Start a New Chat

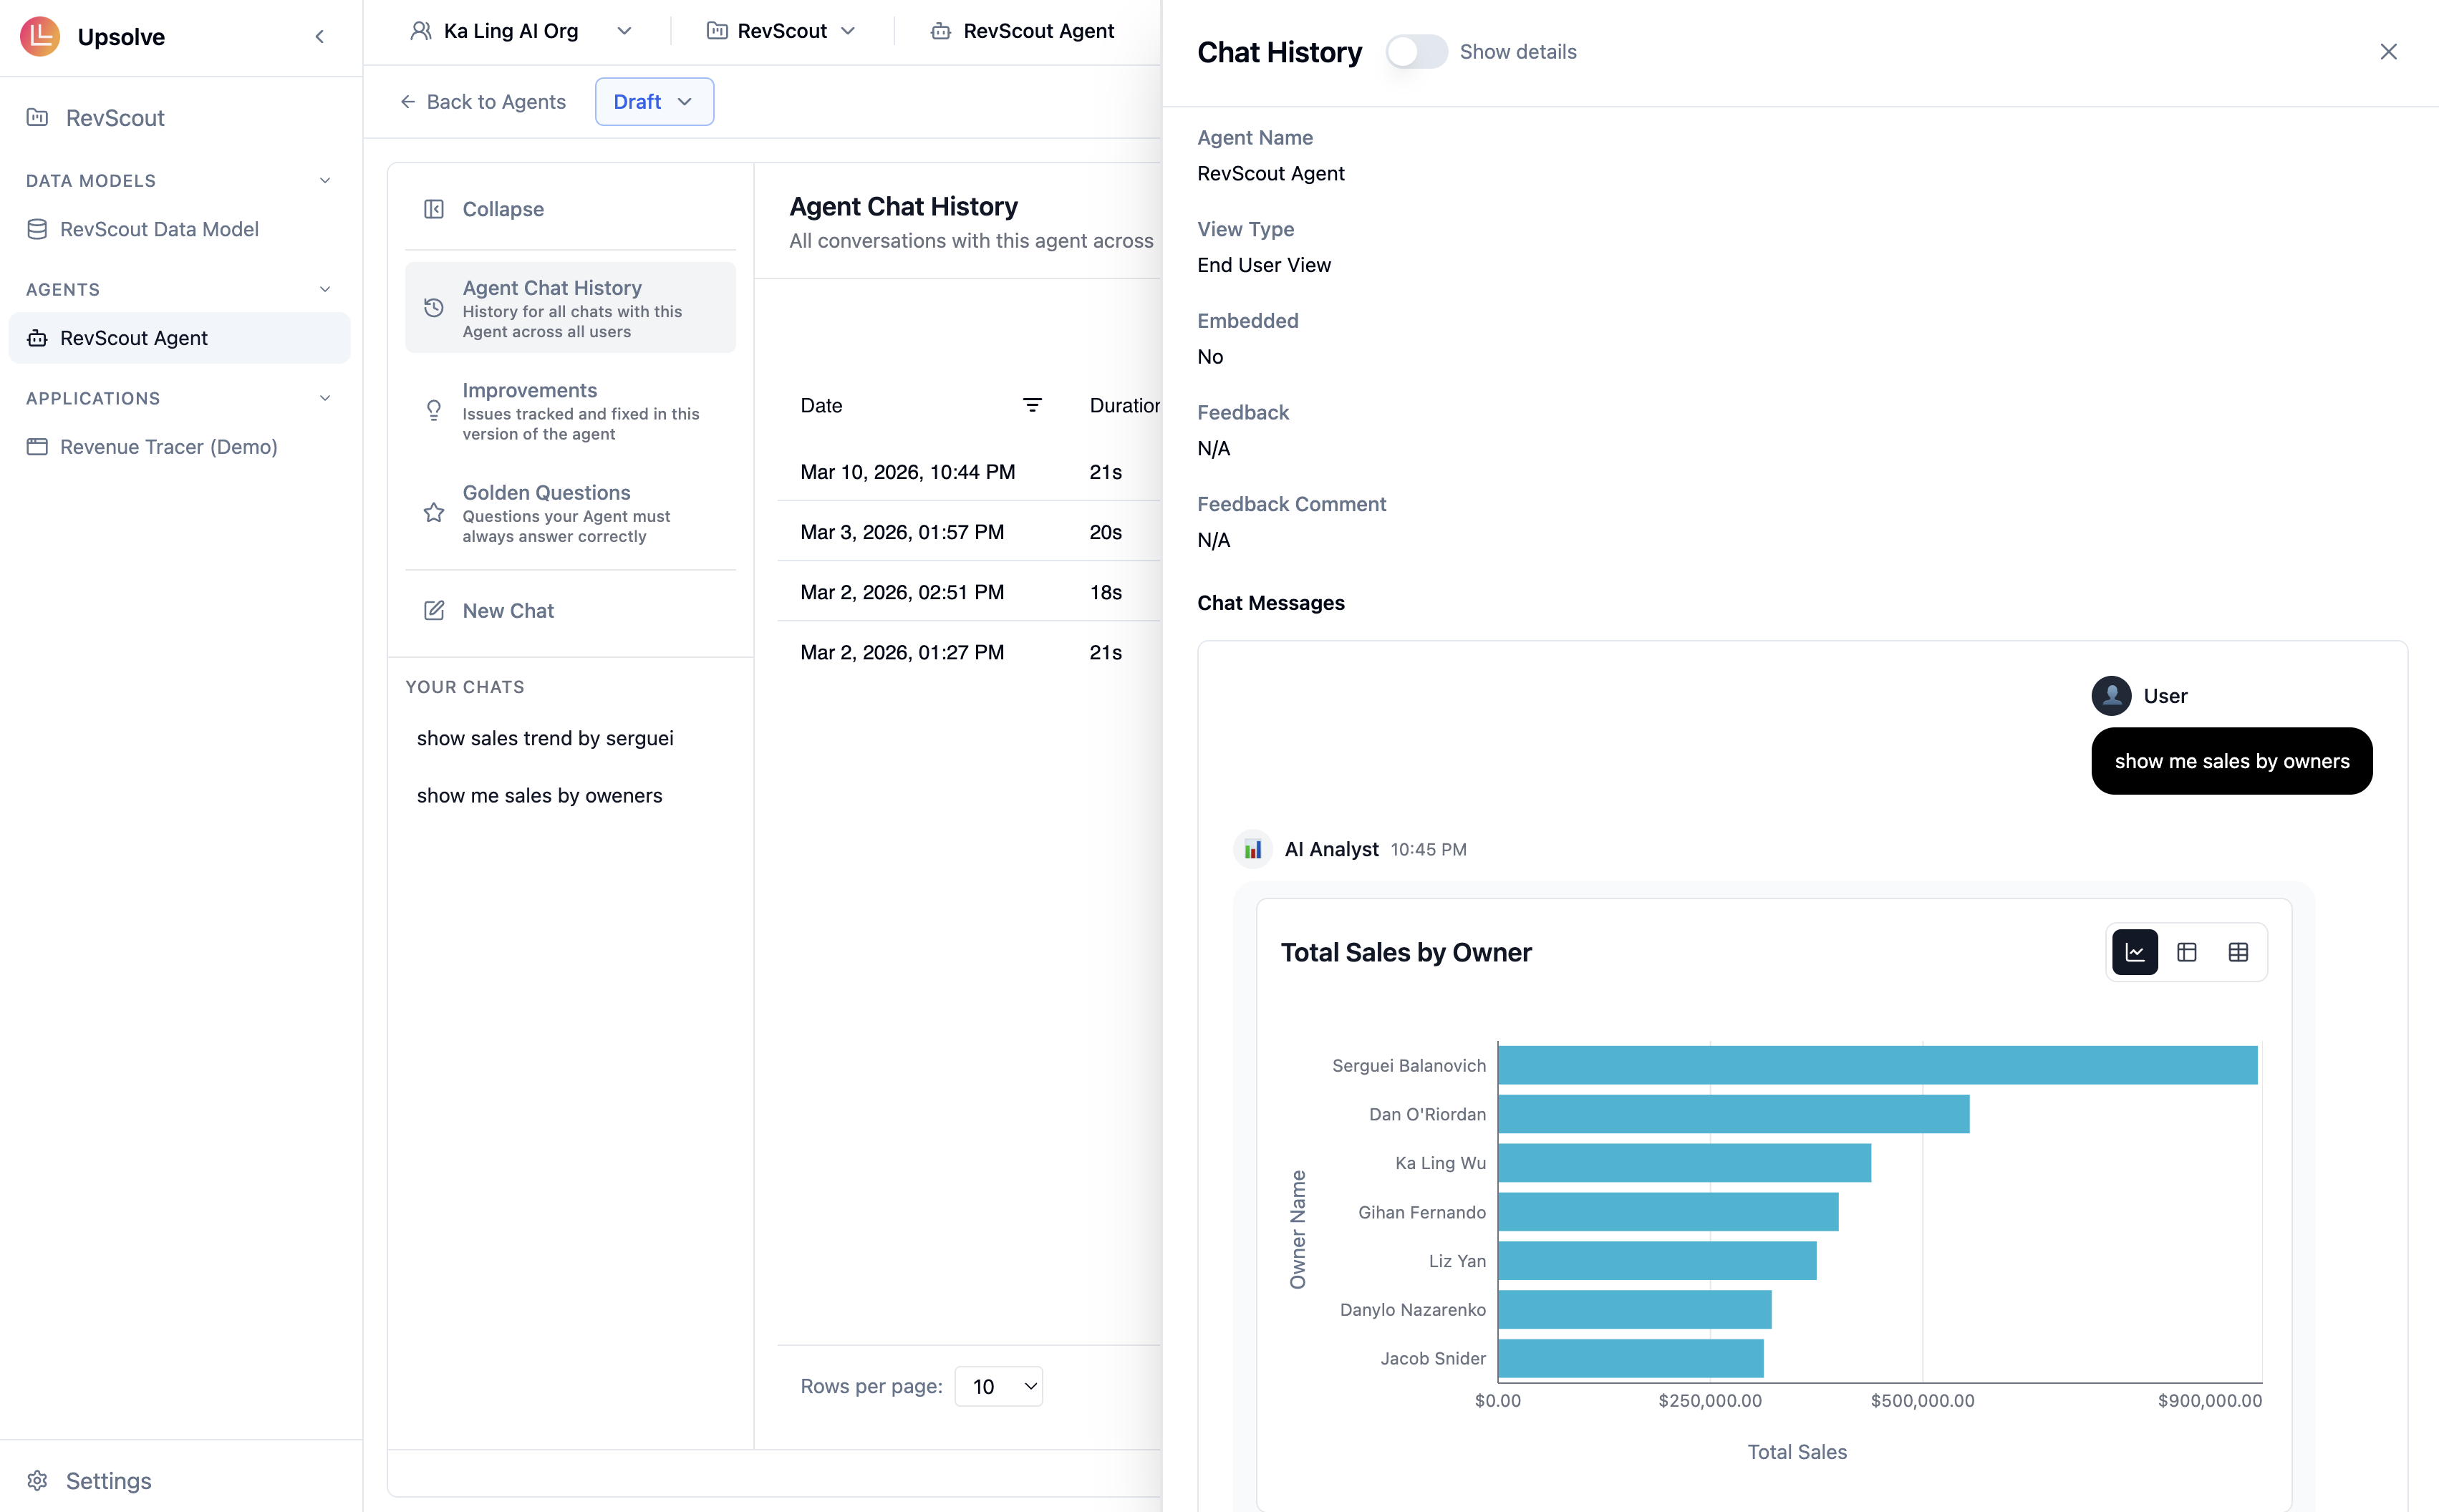pos(507,610)
